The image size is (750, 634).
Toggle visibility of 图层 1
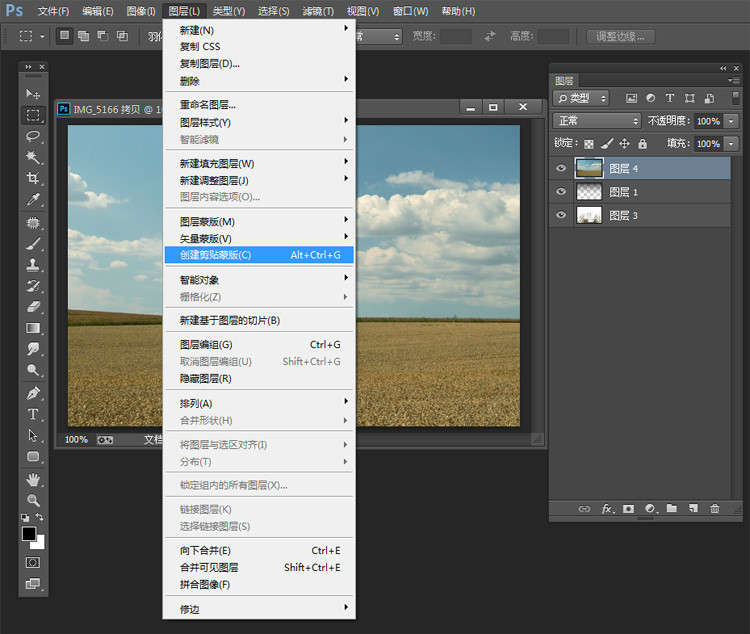click(x=561, y=192)
